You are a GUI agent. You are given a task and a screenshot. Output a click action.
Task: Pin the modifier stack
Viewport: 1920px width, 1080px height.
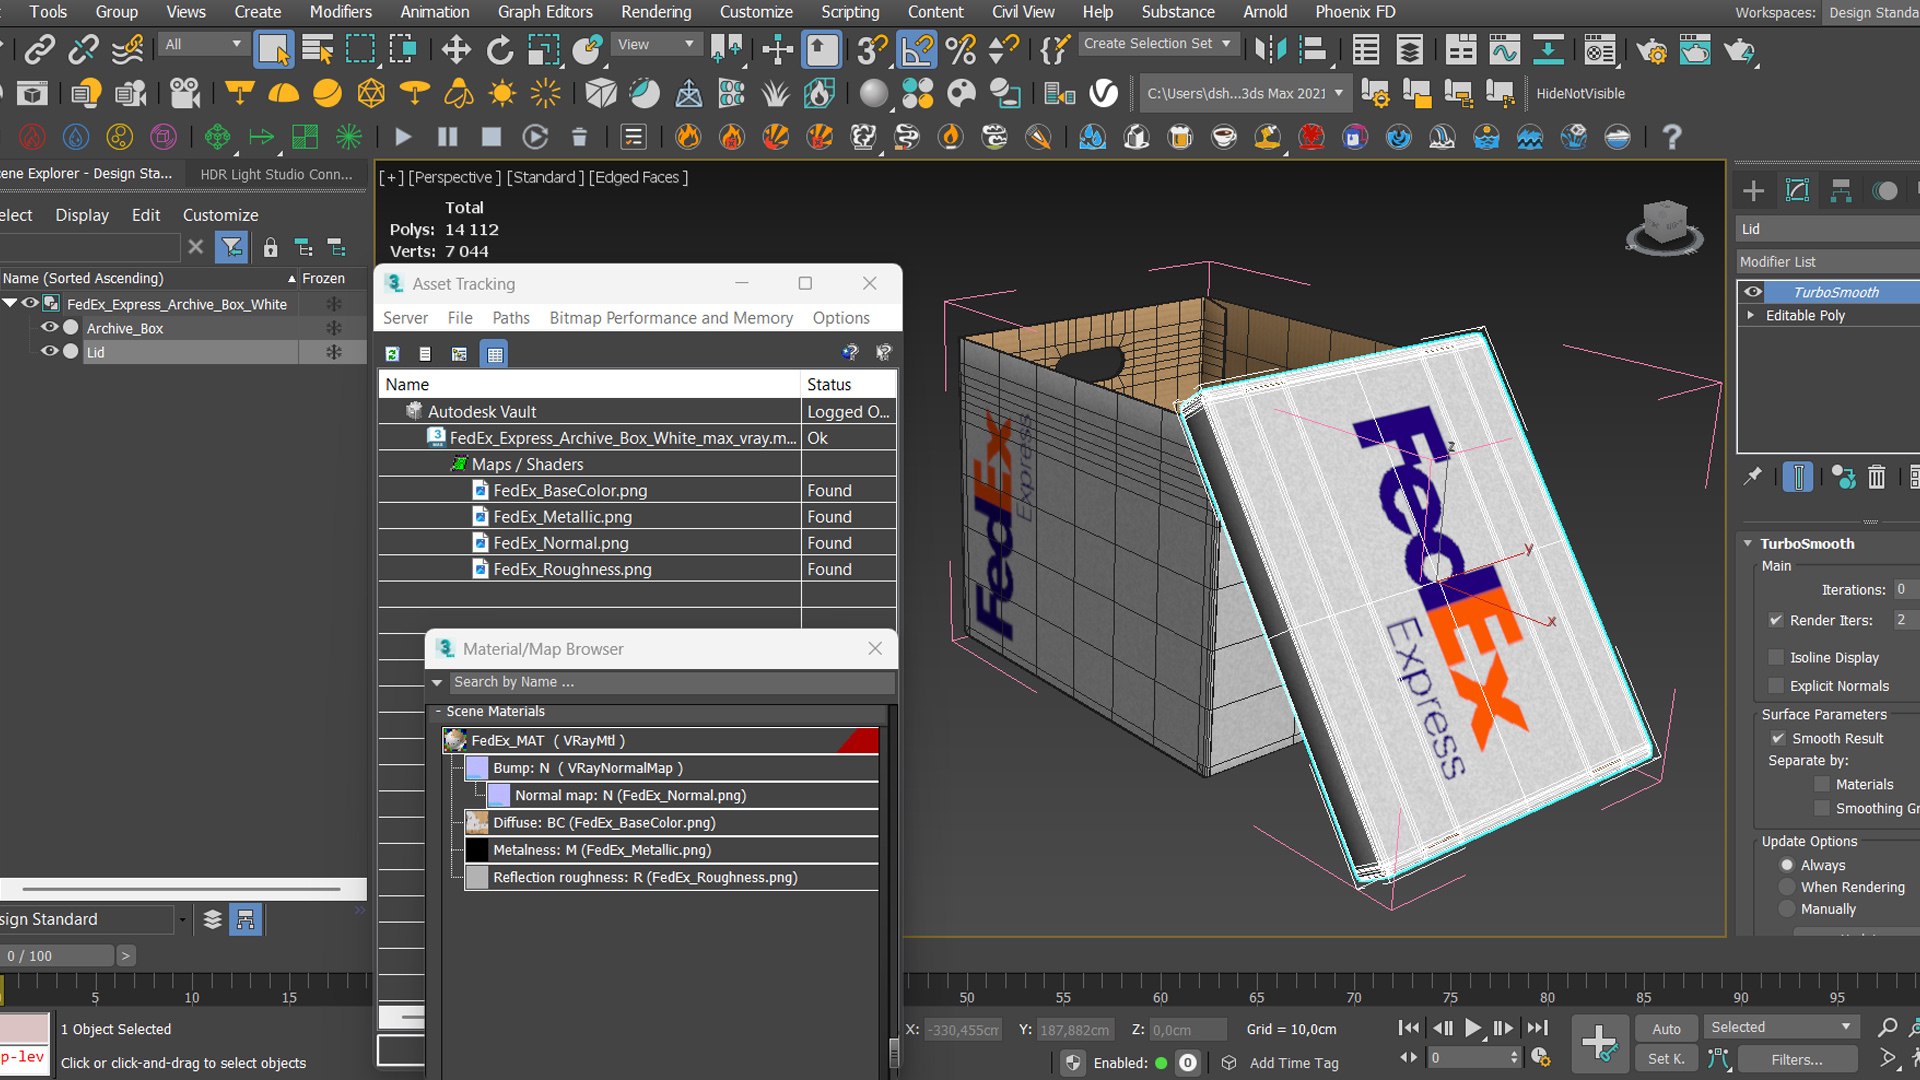click(x=1753, y=477)
